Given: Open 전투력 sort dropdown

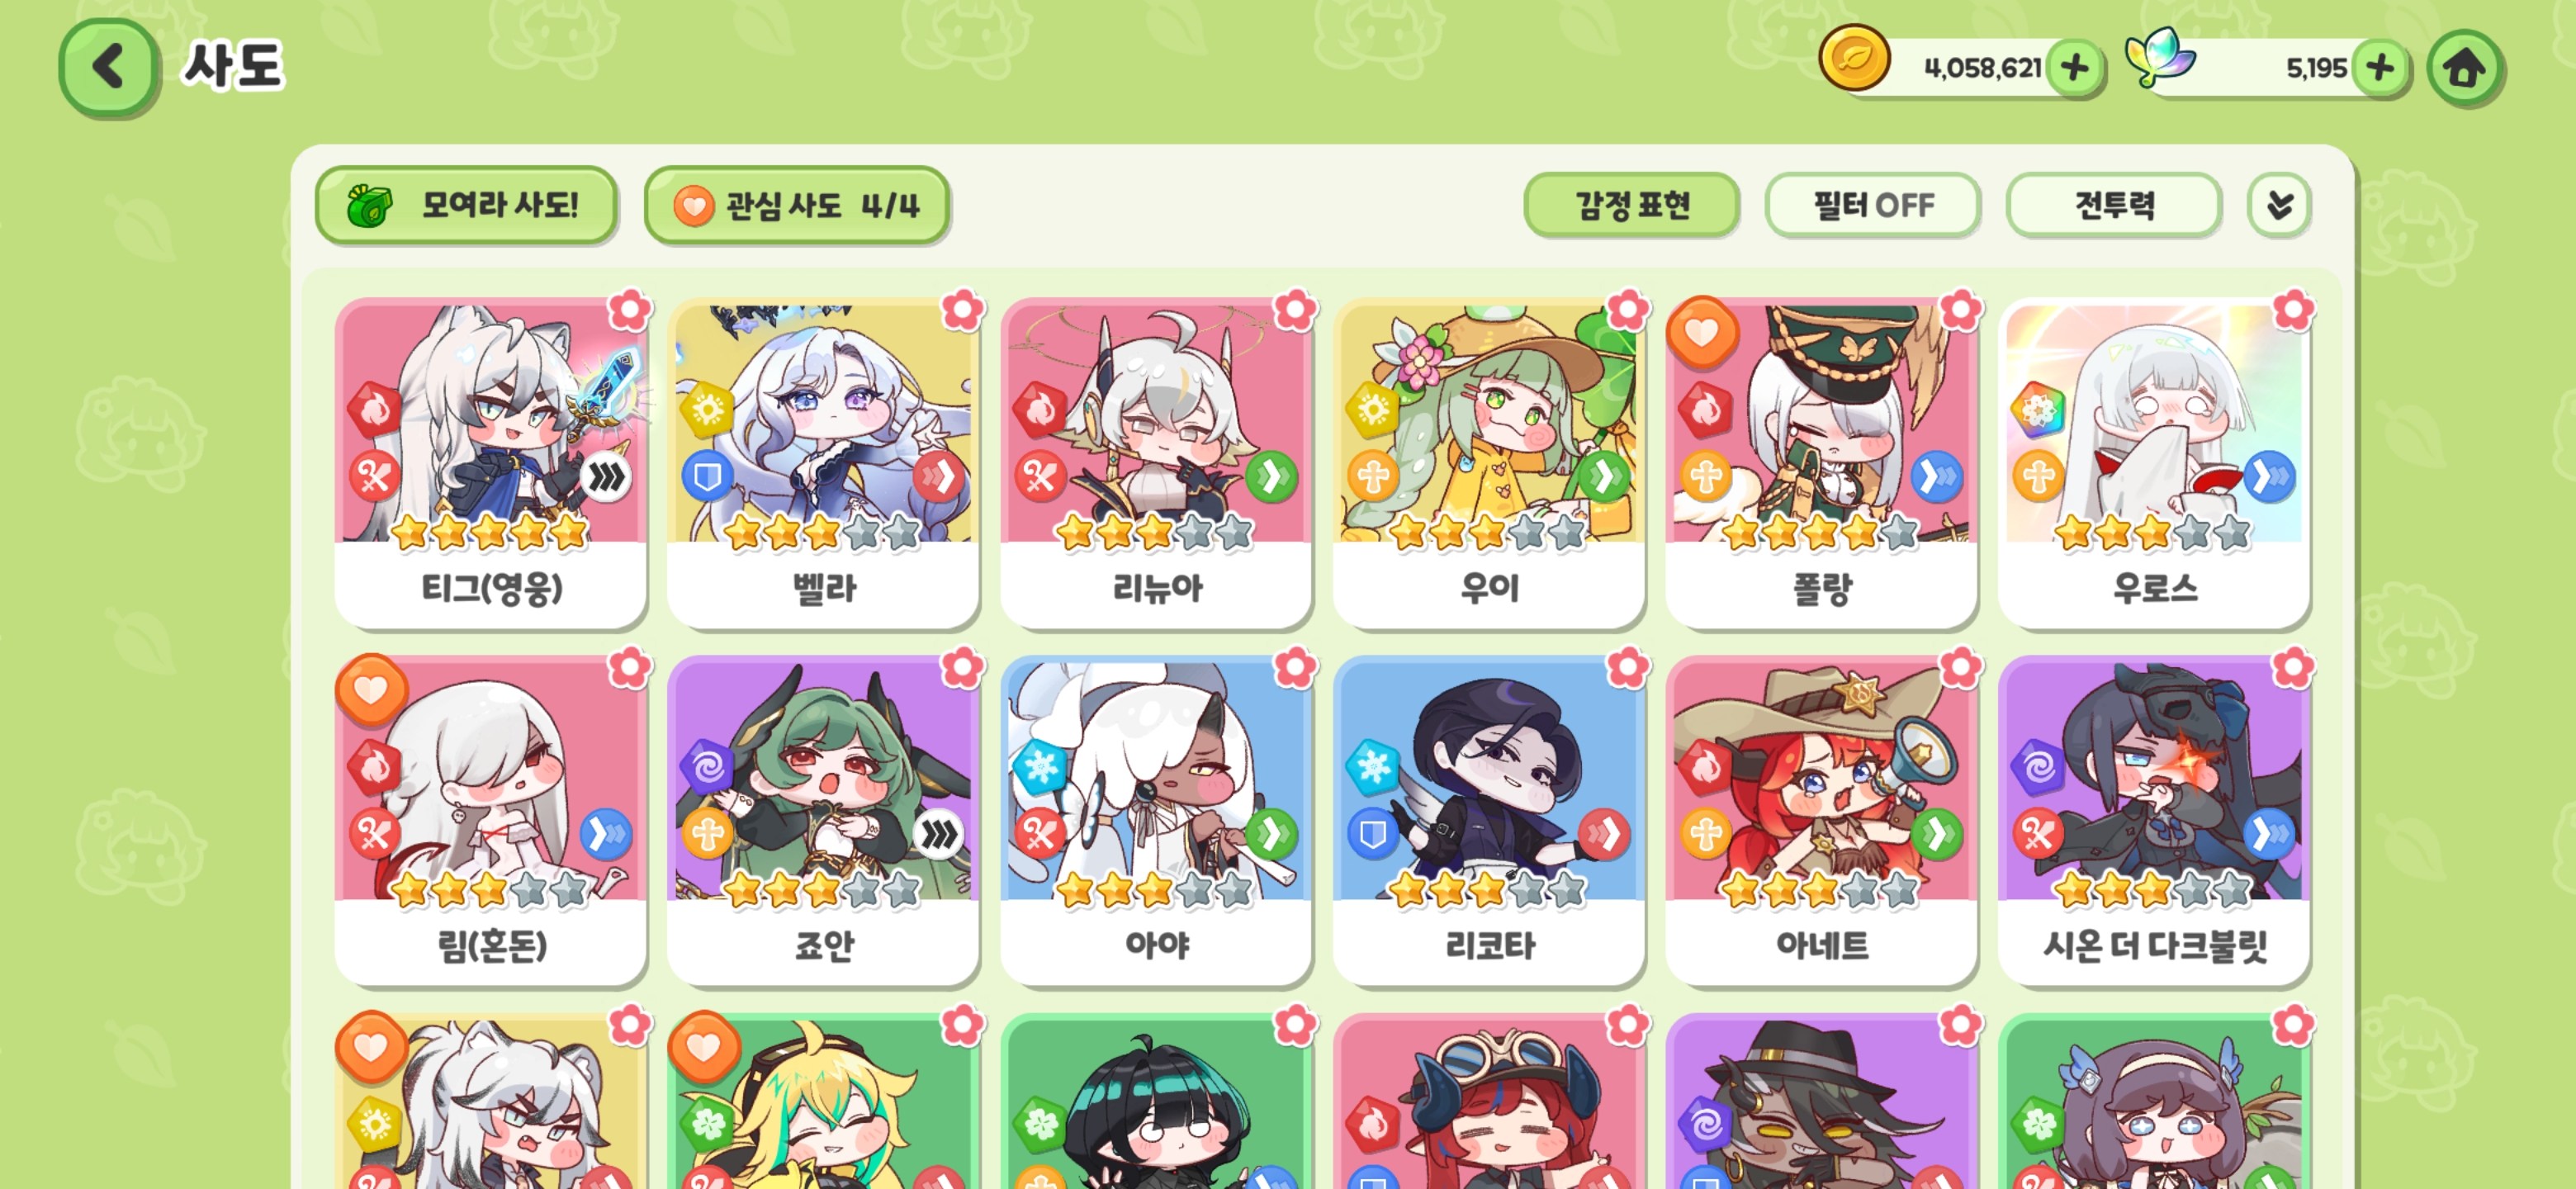Looking at the screenshot, I should [x=2114, y=206].
